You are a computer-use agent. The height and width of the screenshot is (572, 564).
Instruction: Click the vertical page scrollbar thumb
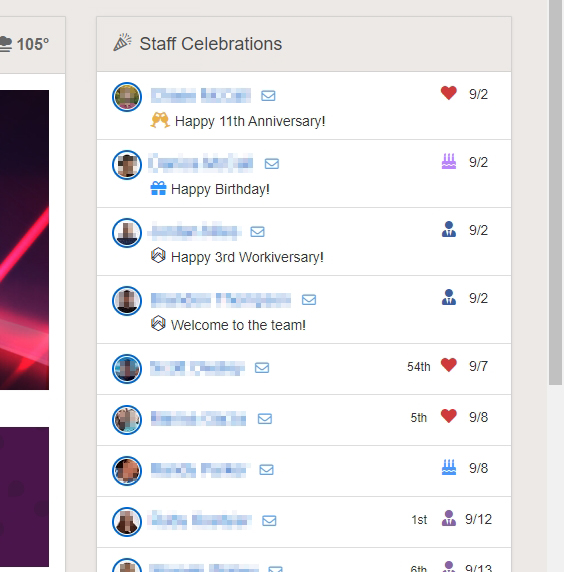click(x=556, y=192)
